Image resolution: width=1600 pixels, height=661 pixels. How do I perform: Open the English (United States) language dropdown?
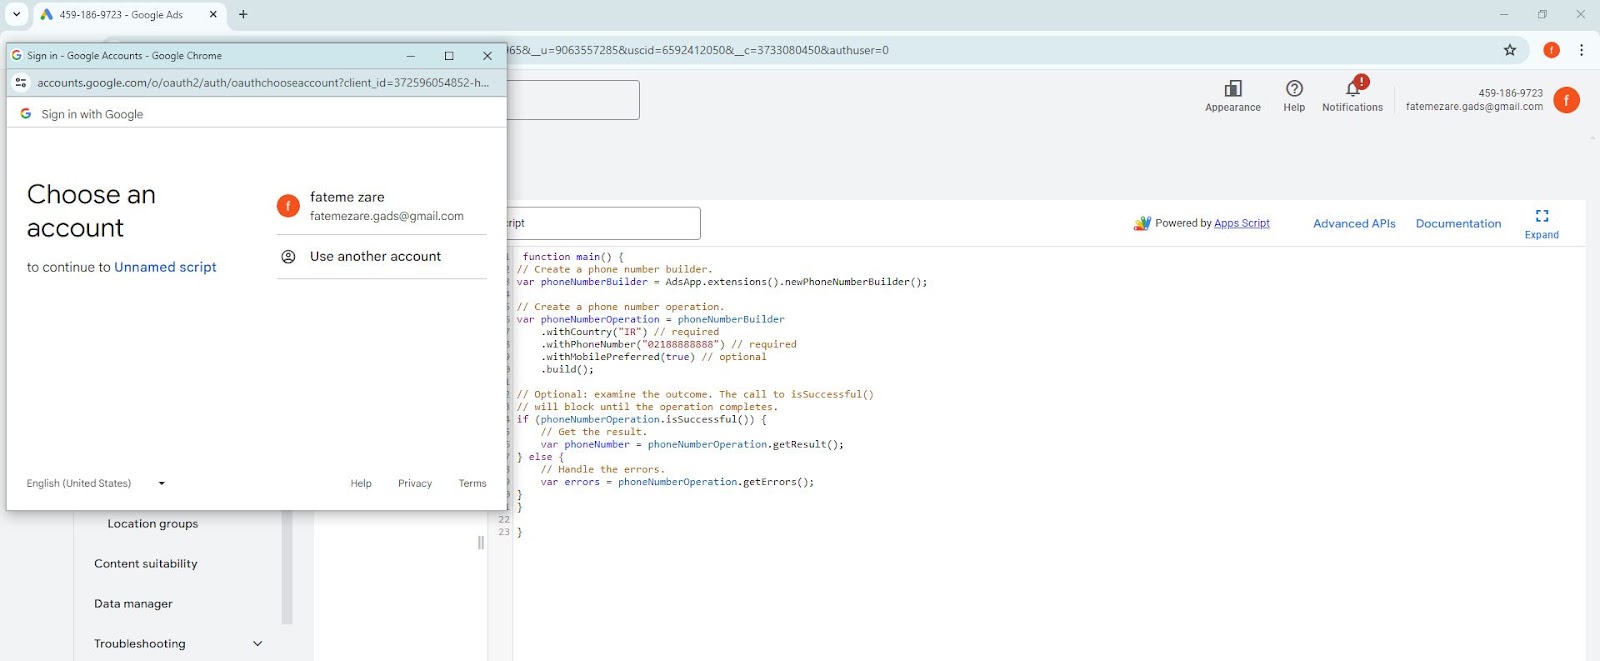pyautogui.click(x=96, y=484)
